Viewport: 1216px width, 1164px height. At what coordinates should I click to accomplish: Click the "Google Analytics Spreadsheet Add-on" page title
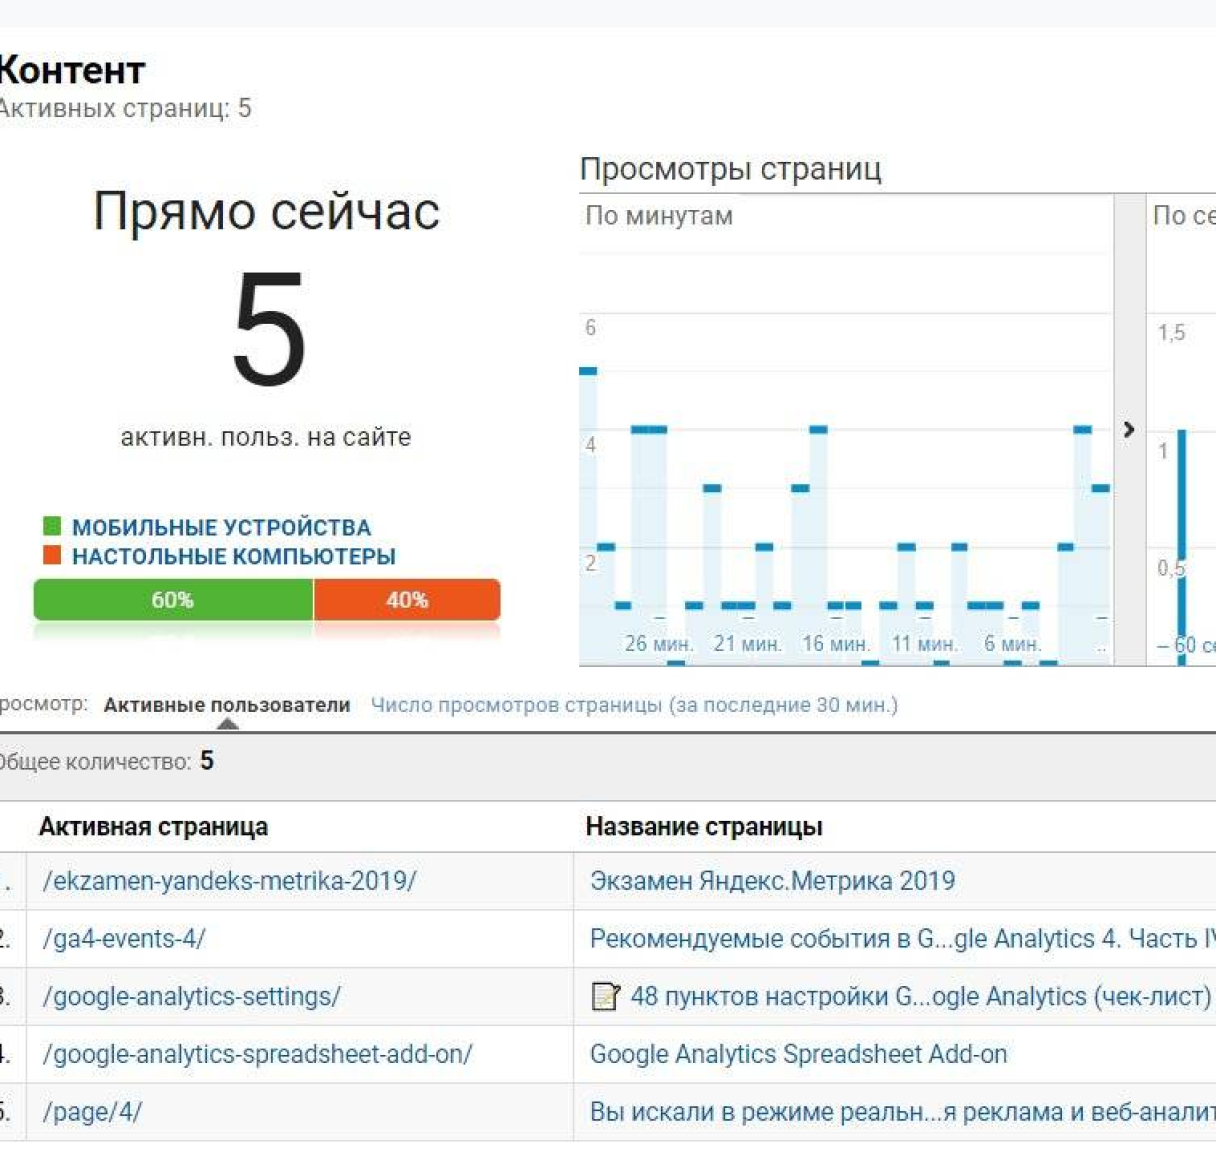point(798,1054)
